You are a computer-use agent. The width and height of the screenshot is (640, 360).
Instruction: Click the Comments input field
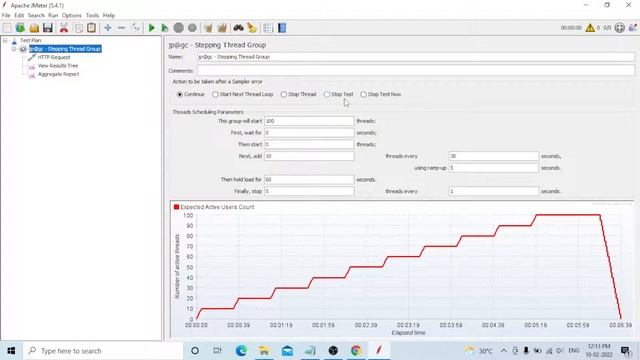(416, 71)
